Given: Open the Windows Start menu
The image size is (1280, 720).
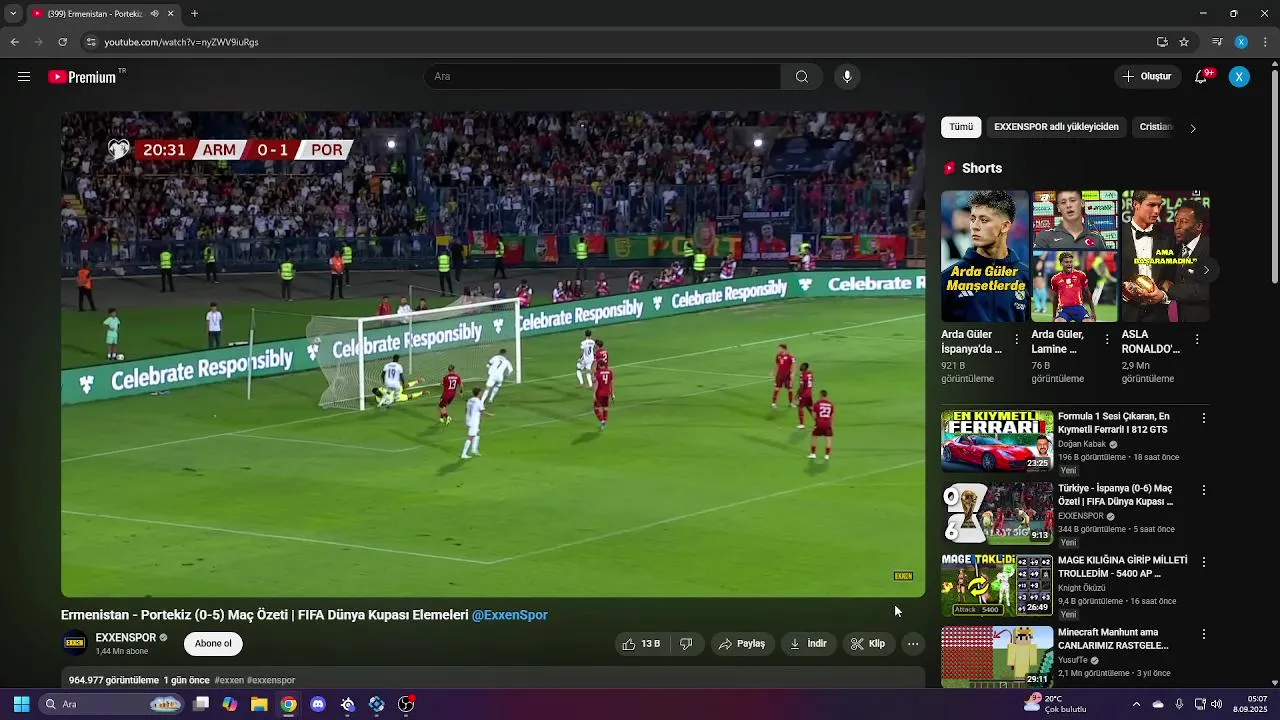Looking at the screenshot, I should pyautogui.click(x=20, y=704).
